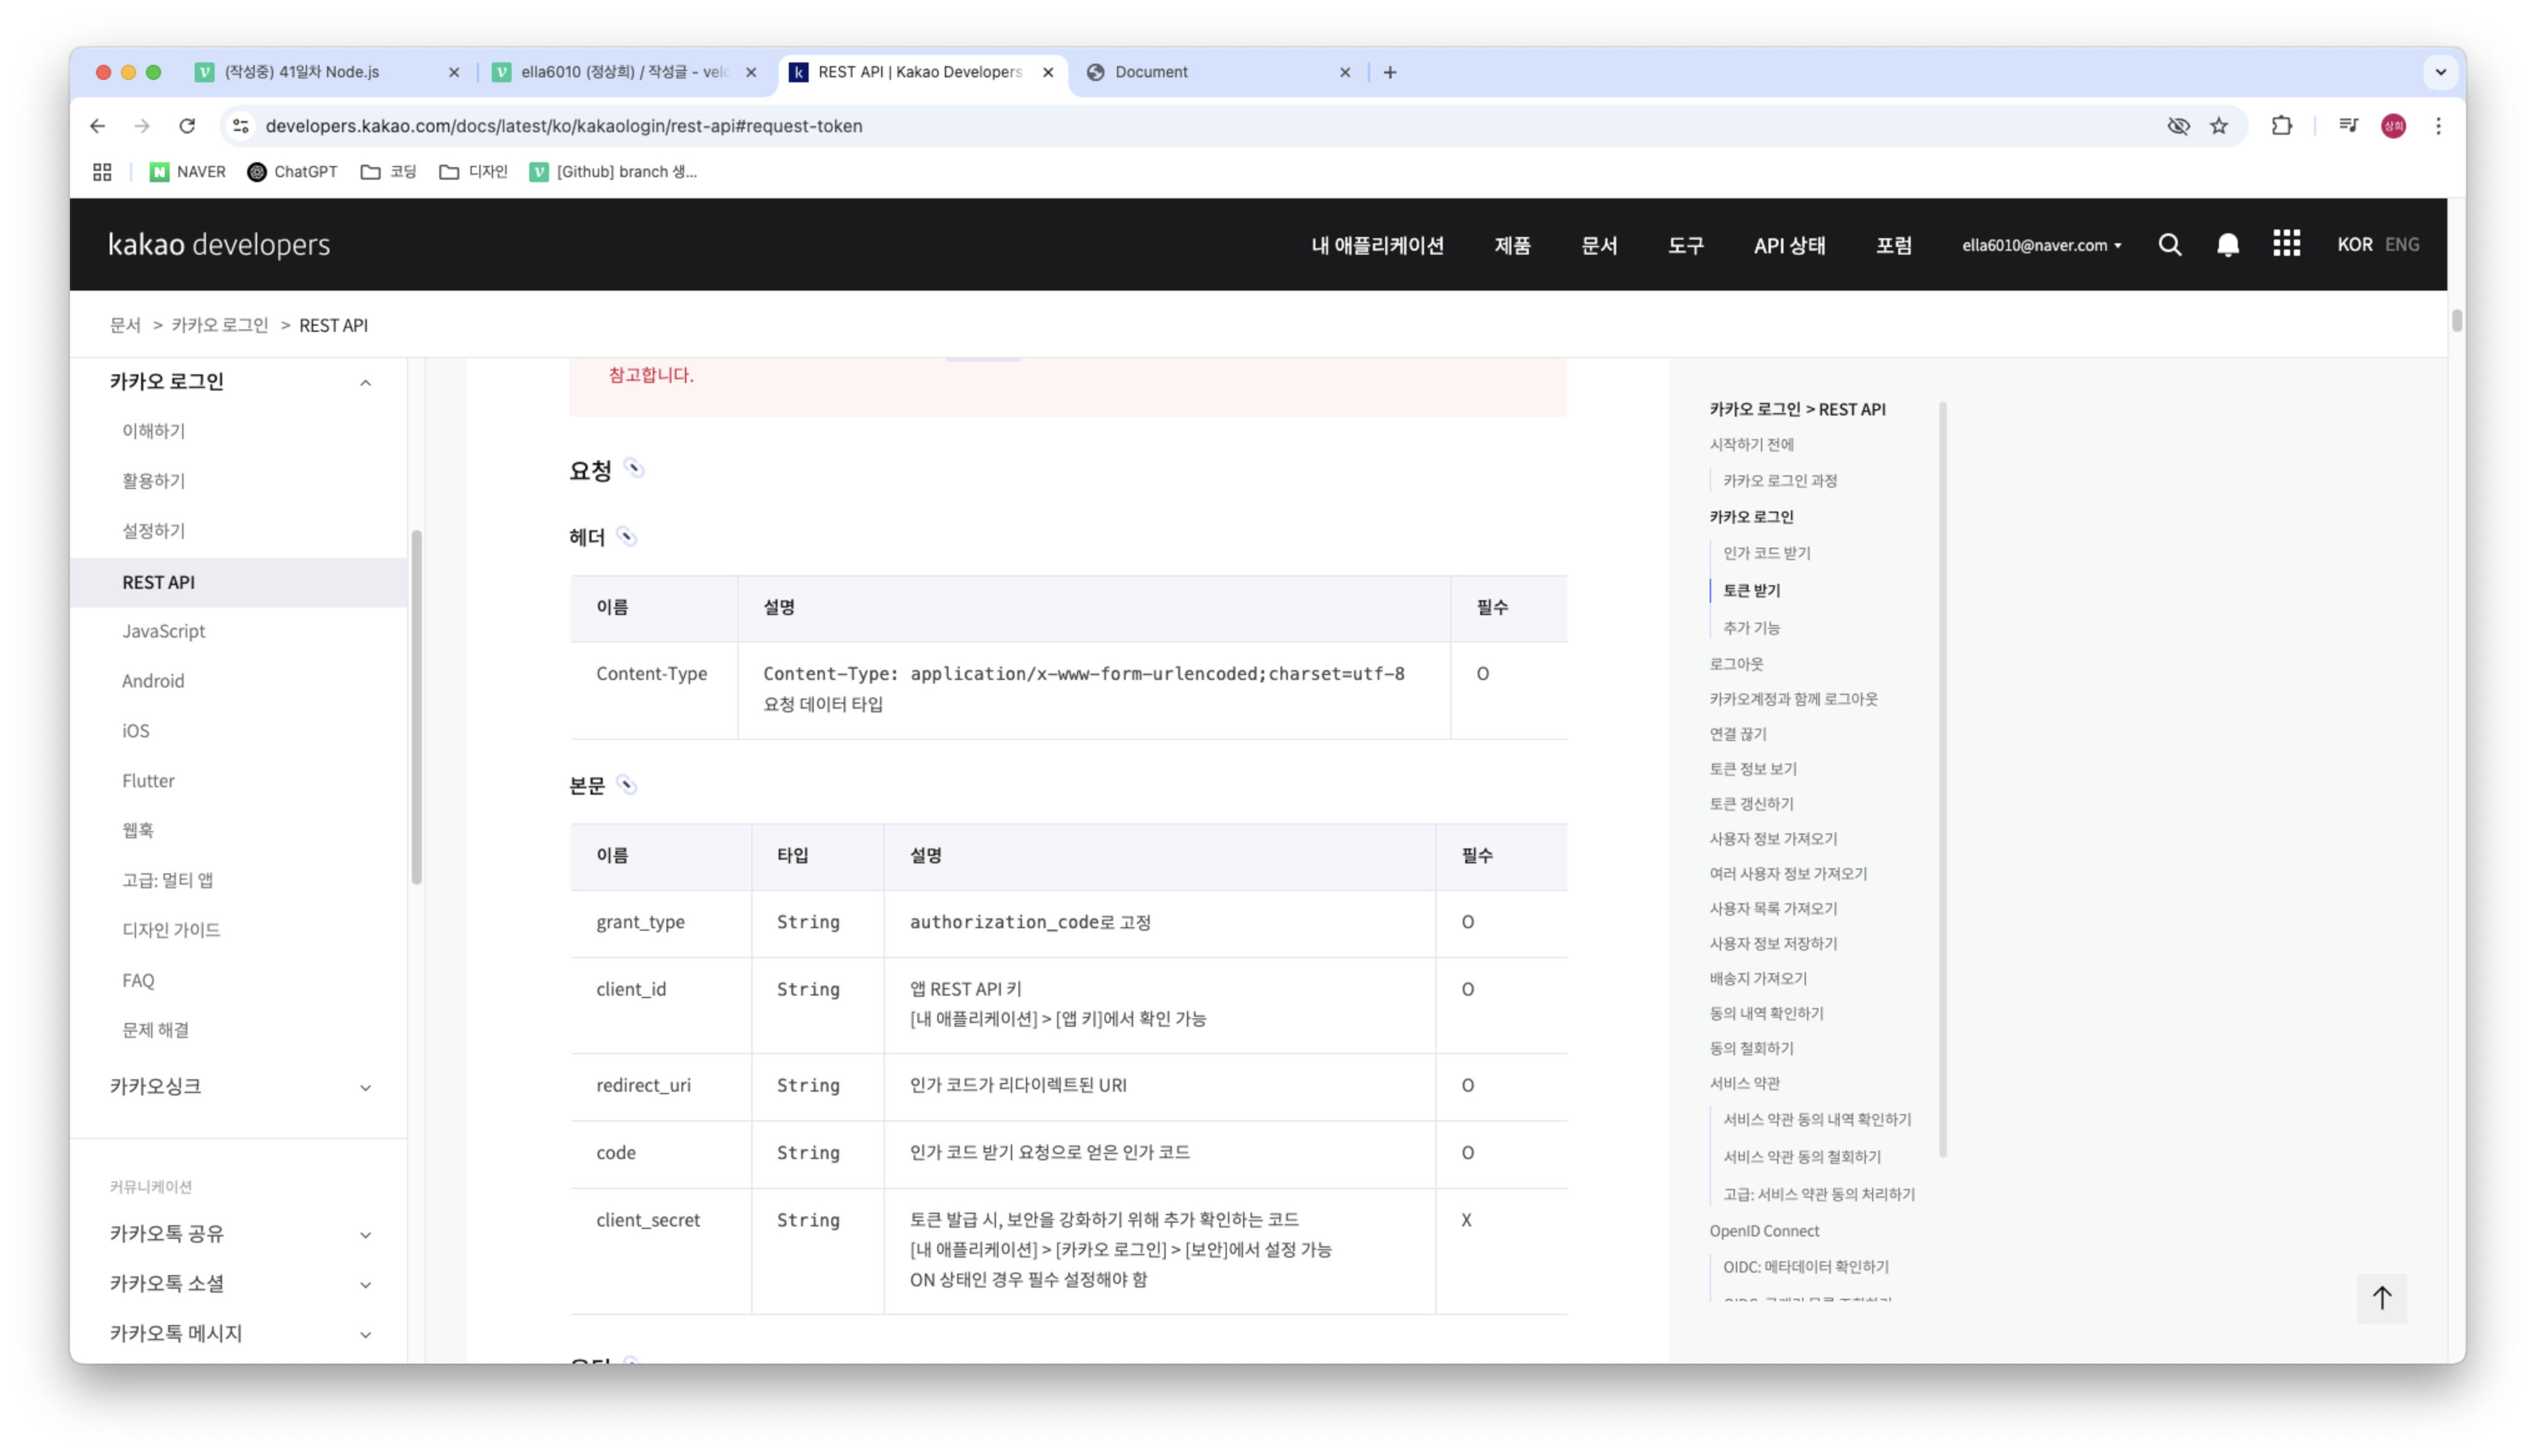
Task: Copy anchor link for 헤더 heading
Action: pyautogui.click(x=626, y=537)
